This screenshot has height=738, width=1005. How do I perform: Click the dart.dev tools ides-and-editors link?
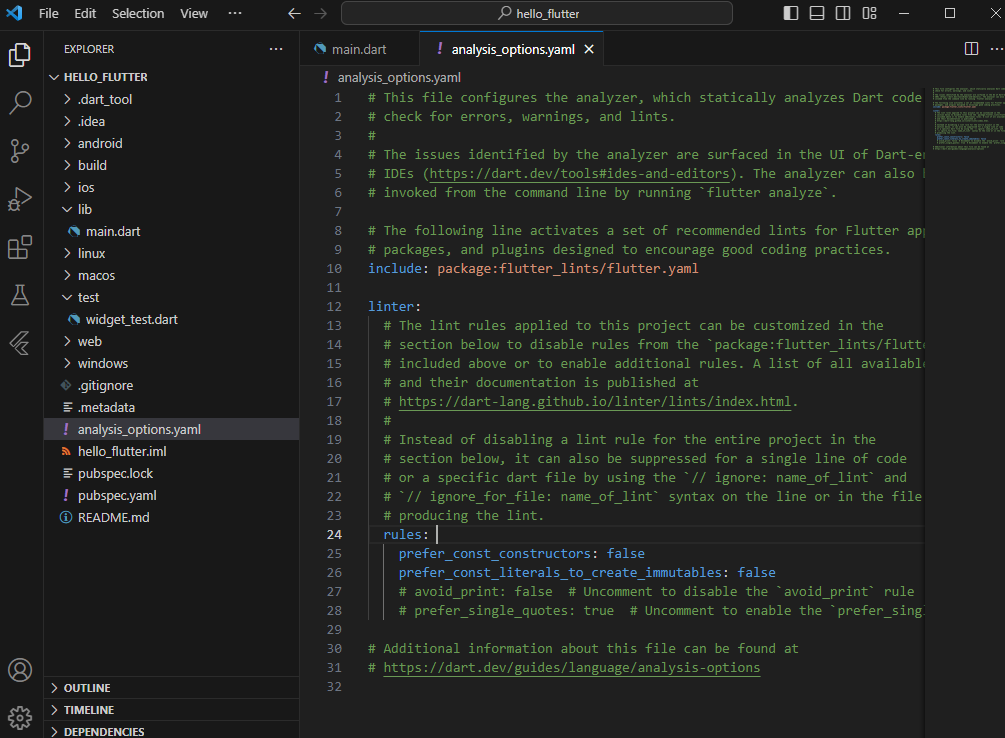[579, 174]
